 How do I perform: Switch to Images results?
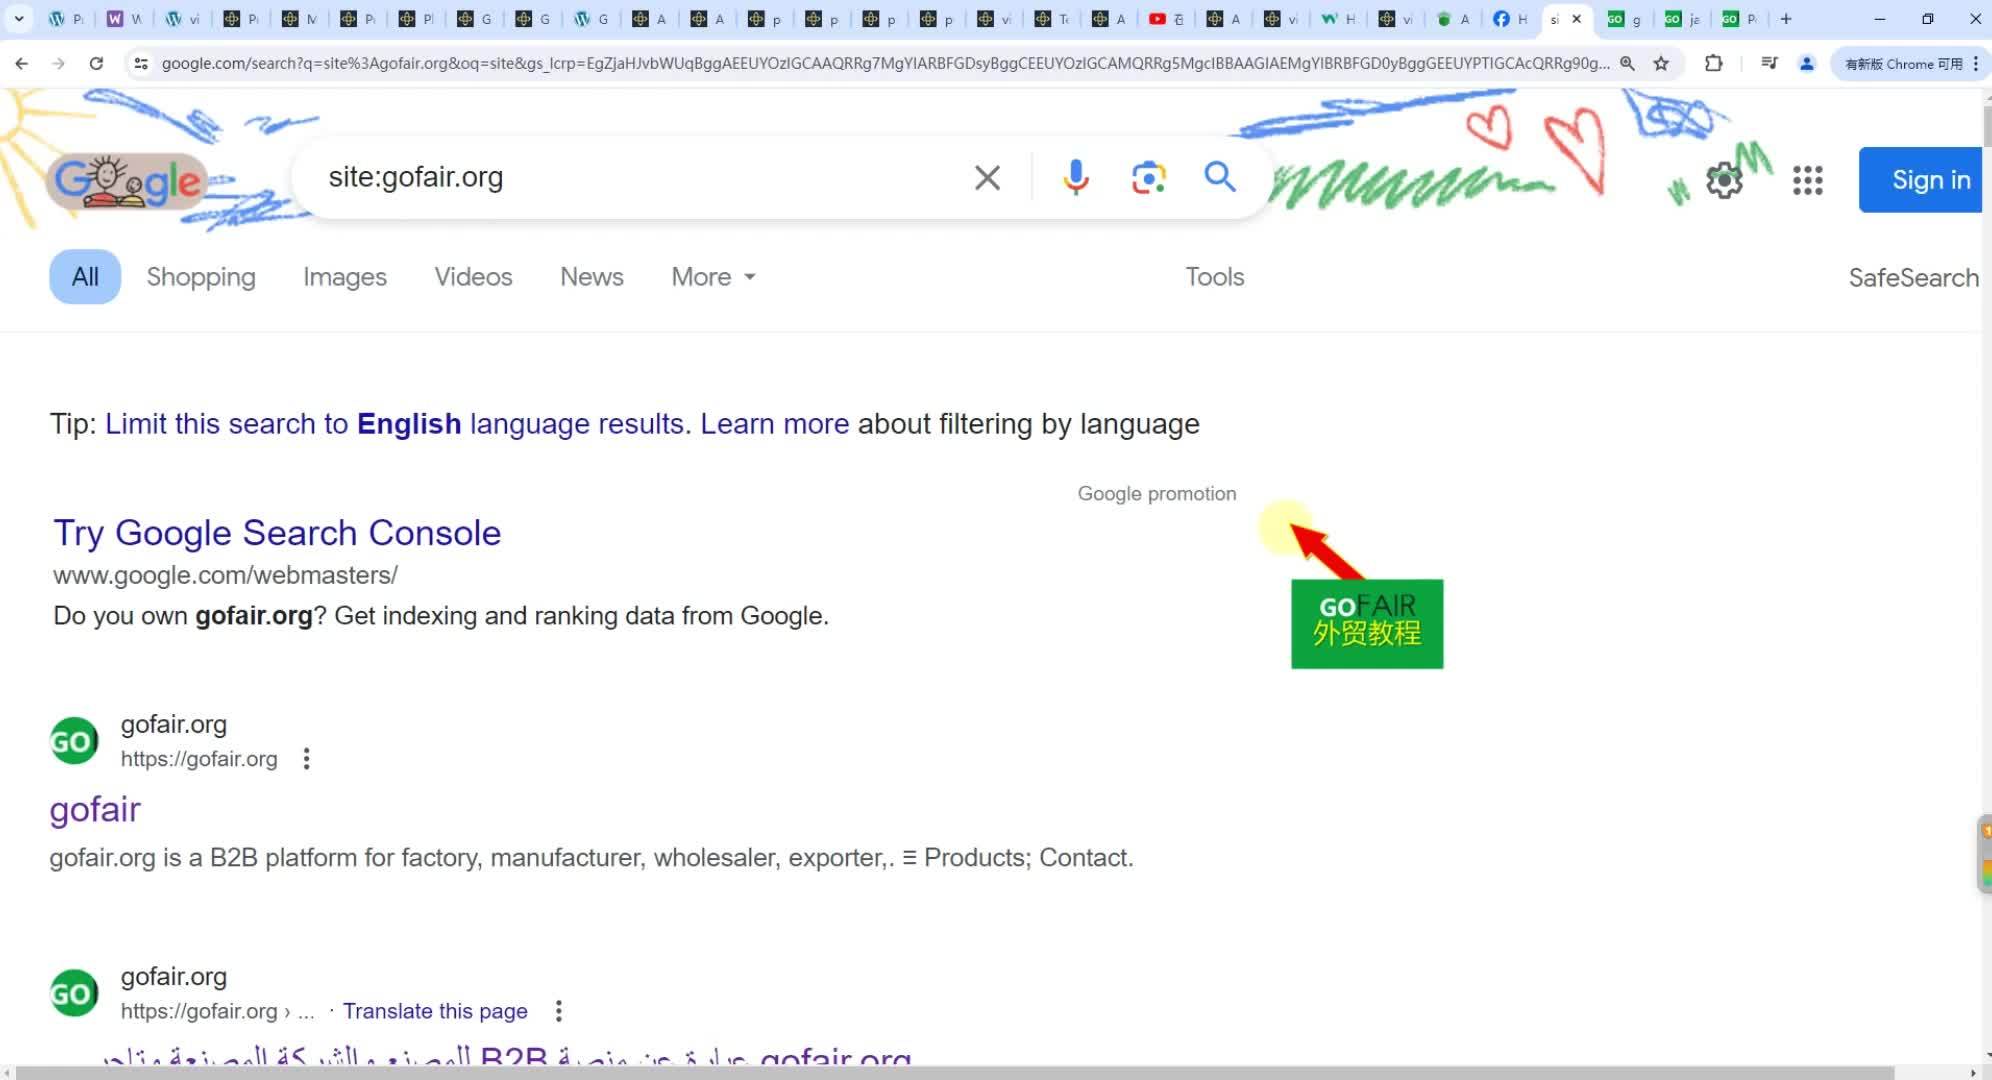tap(345, 277)
